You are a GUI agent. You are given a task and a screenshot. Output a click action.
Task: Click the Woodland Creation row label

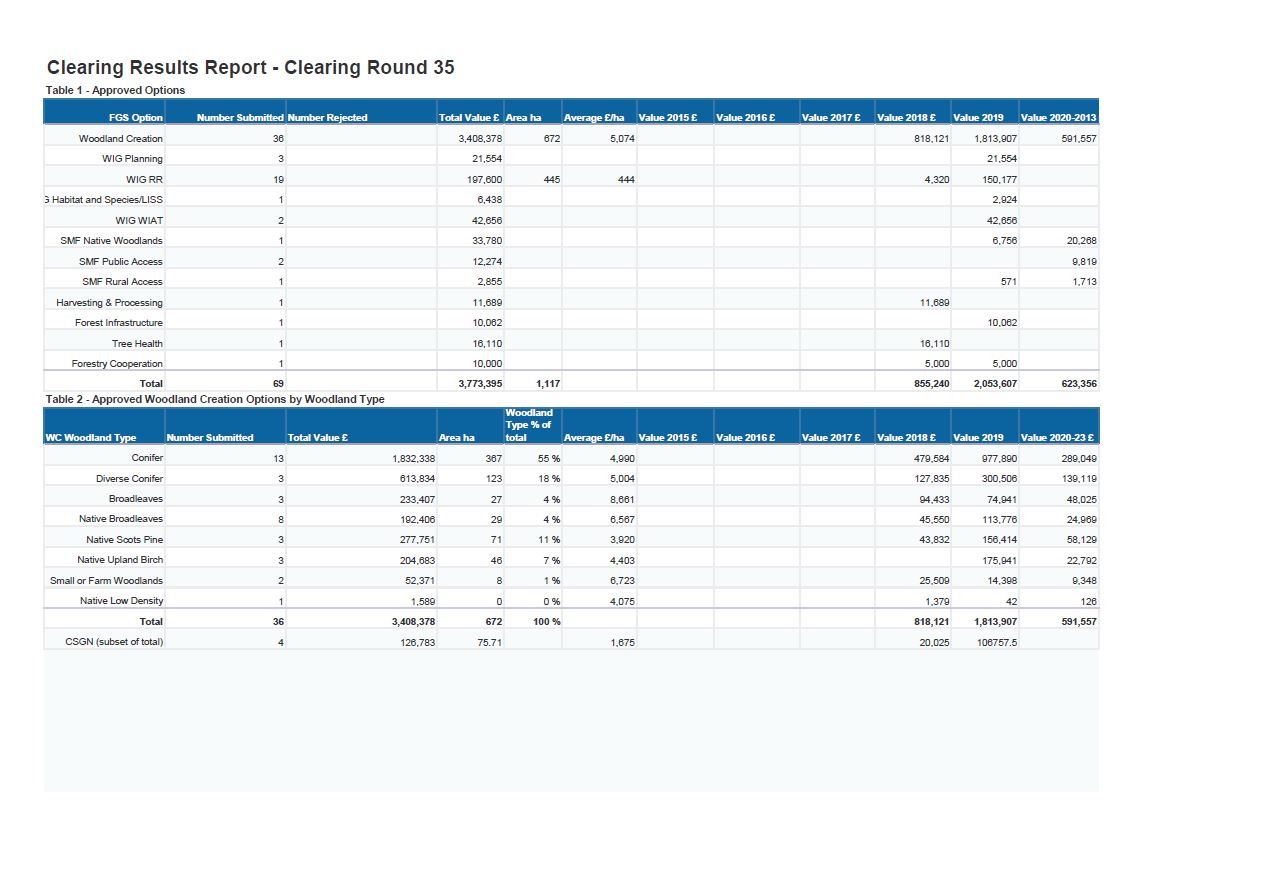click(x=121, y=139)
